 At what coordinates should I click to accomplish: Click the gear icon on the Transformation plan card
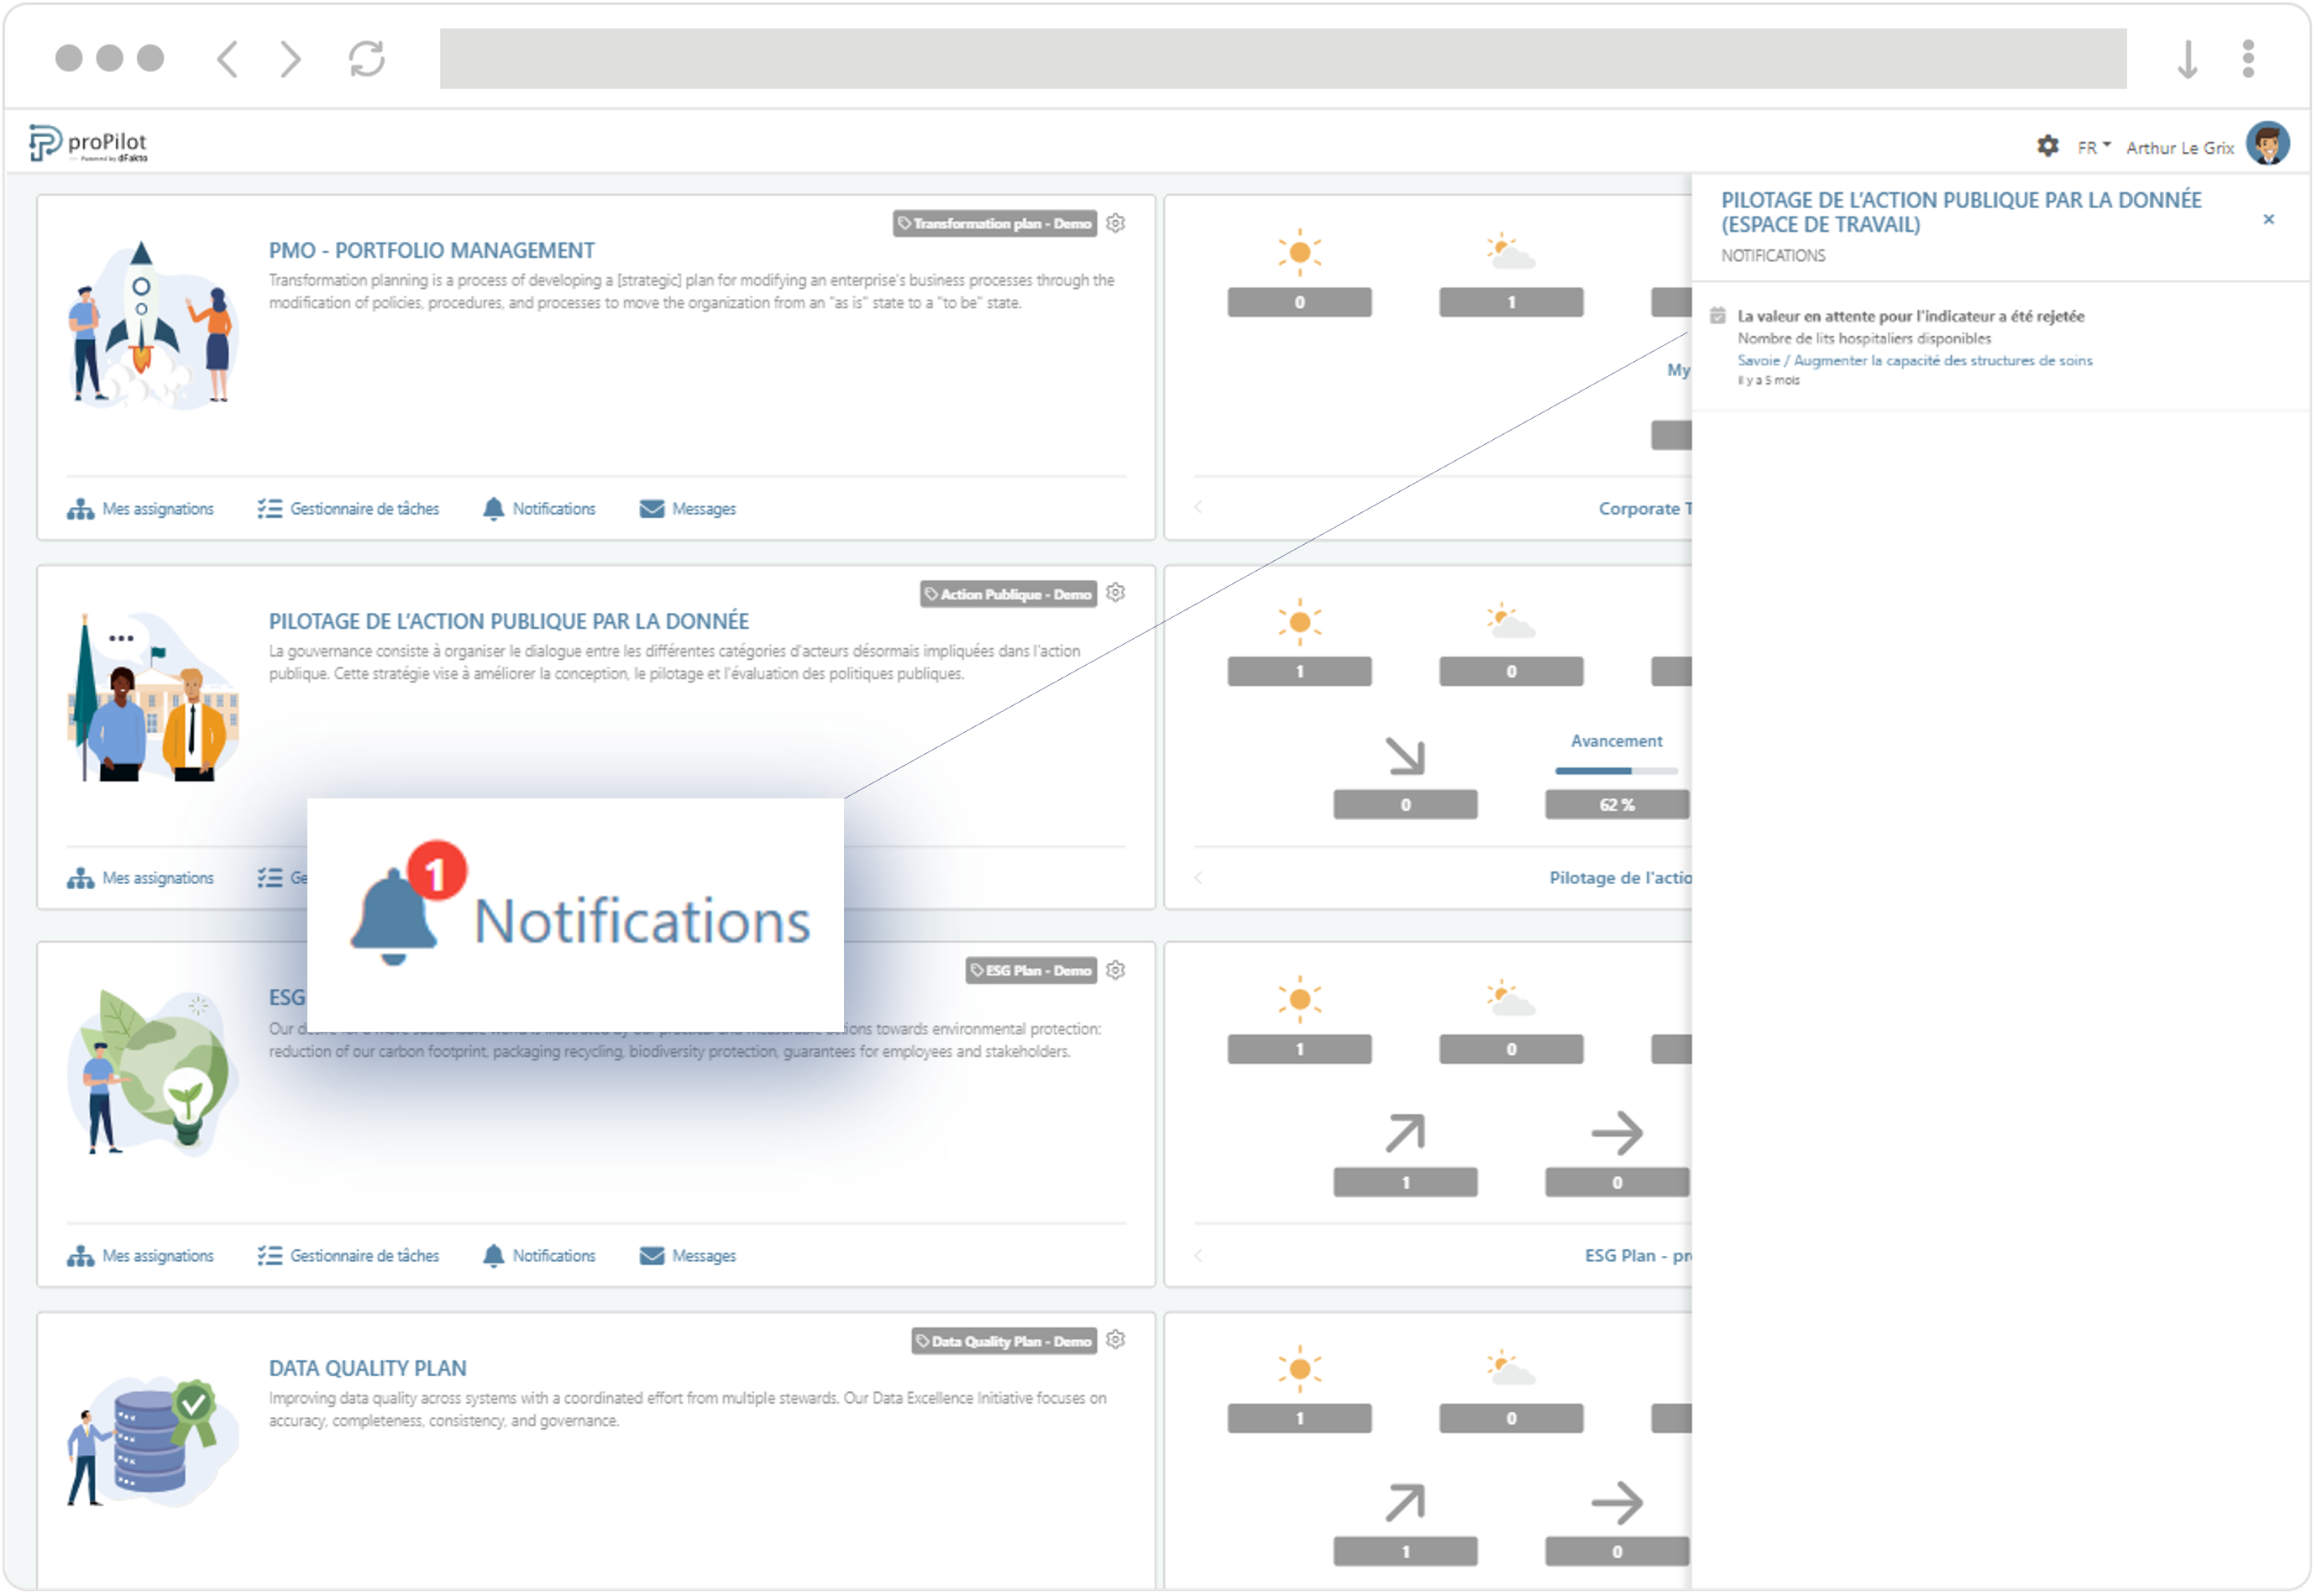click(1115, 224)
